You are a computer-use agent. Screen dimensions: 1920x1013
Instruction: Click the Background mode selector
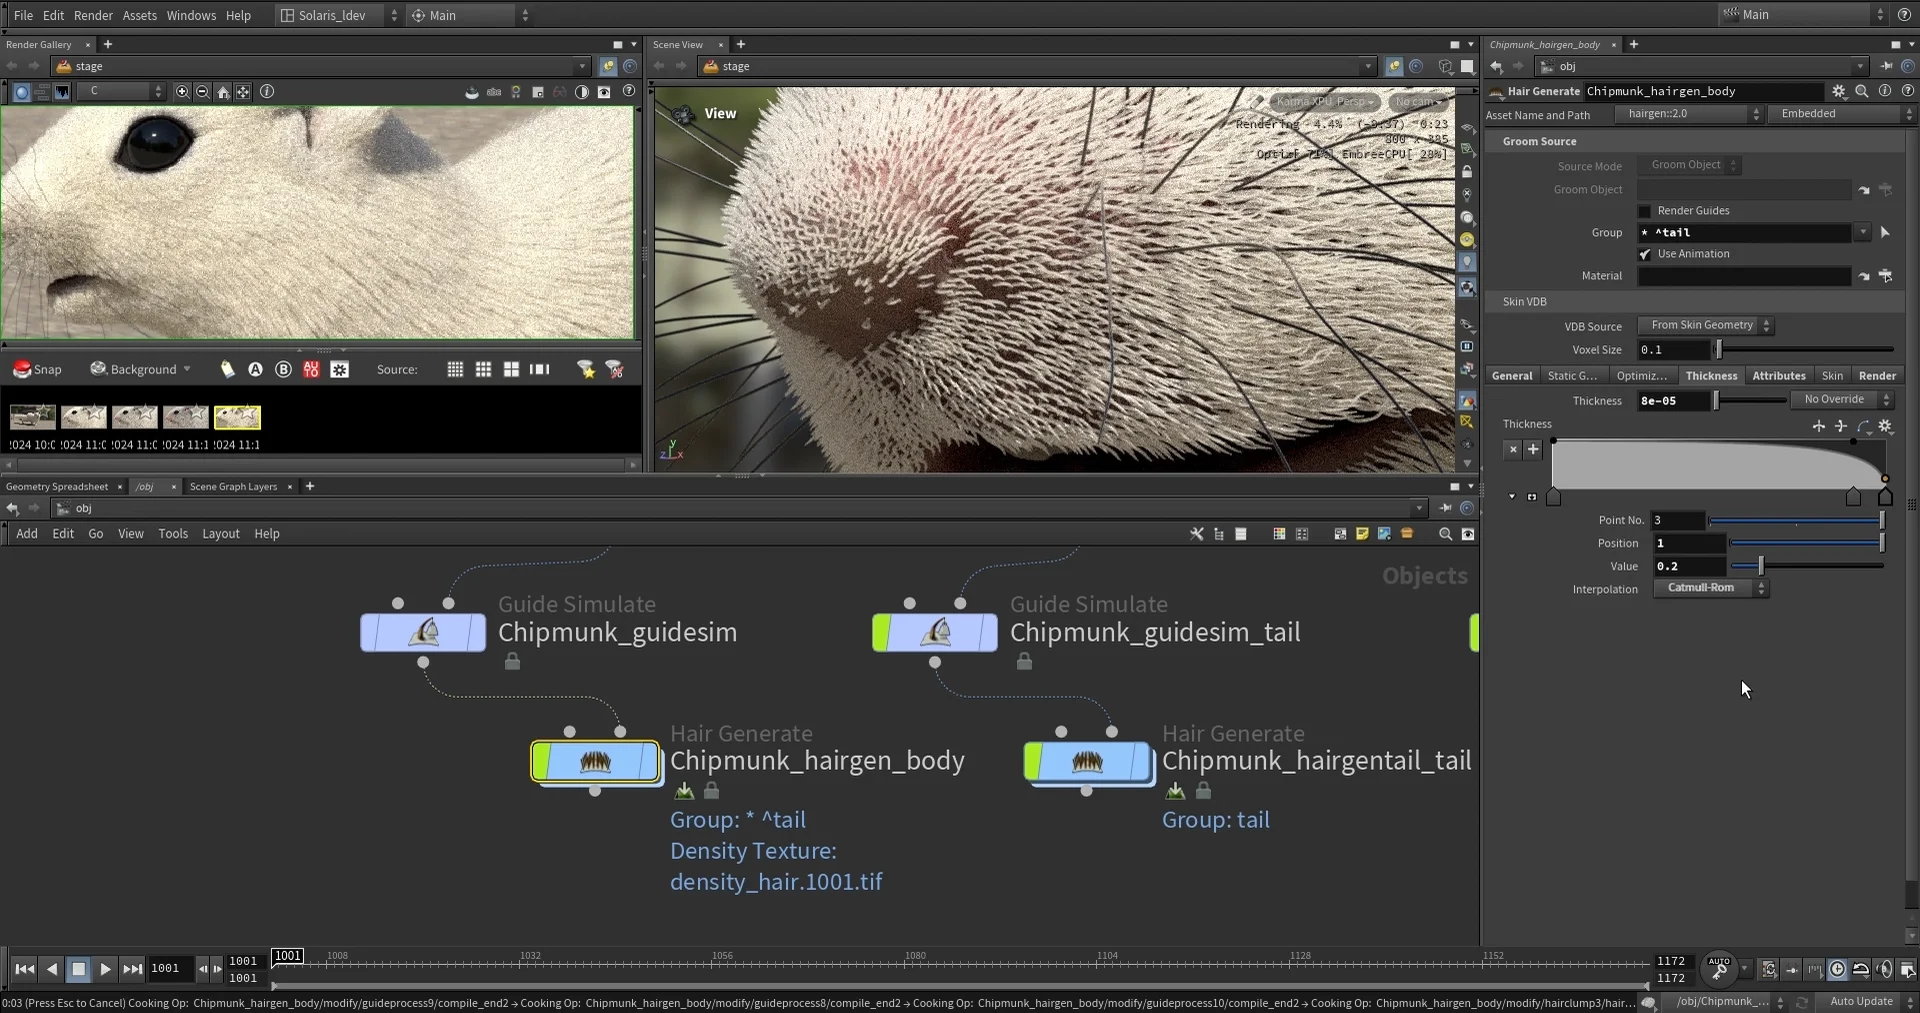point(140,369)
